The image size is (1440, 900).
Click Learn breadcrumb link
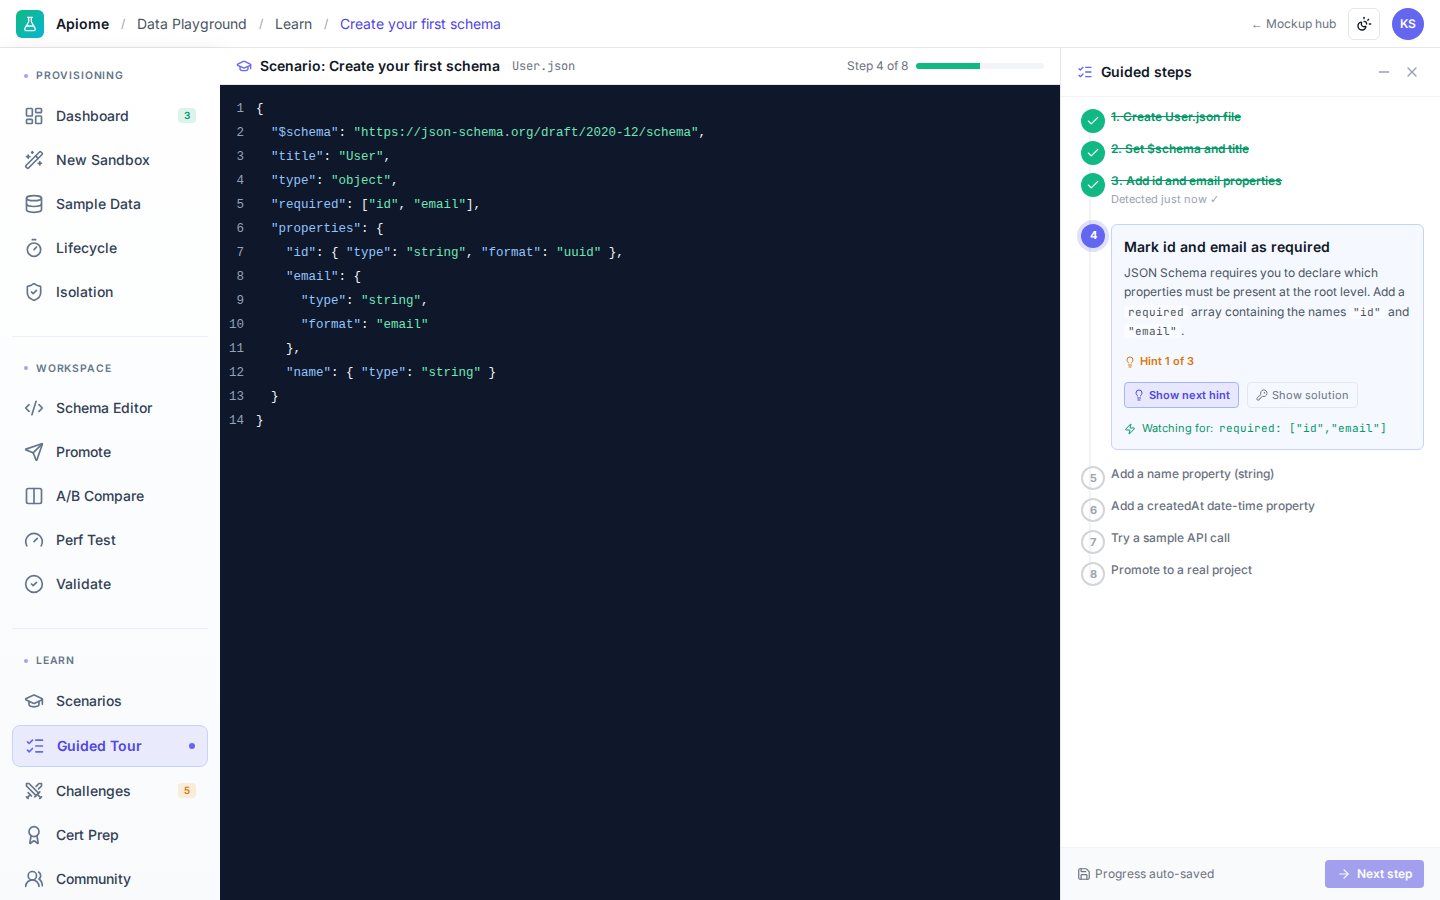tap(293, 24)
